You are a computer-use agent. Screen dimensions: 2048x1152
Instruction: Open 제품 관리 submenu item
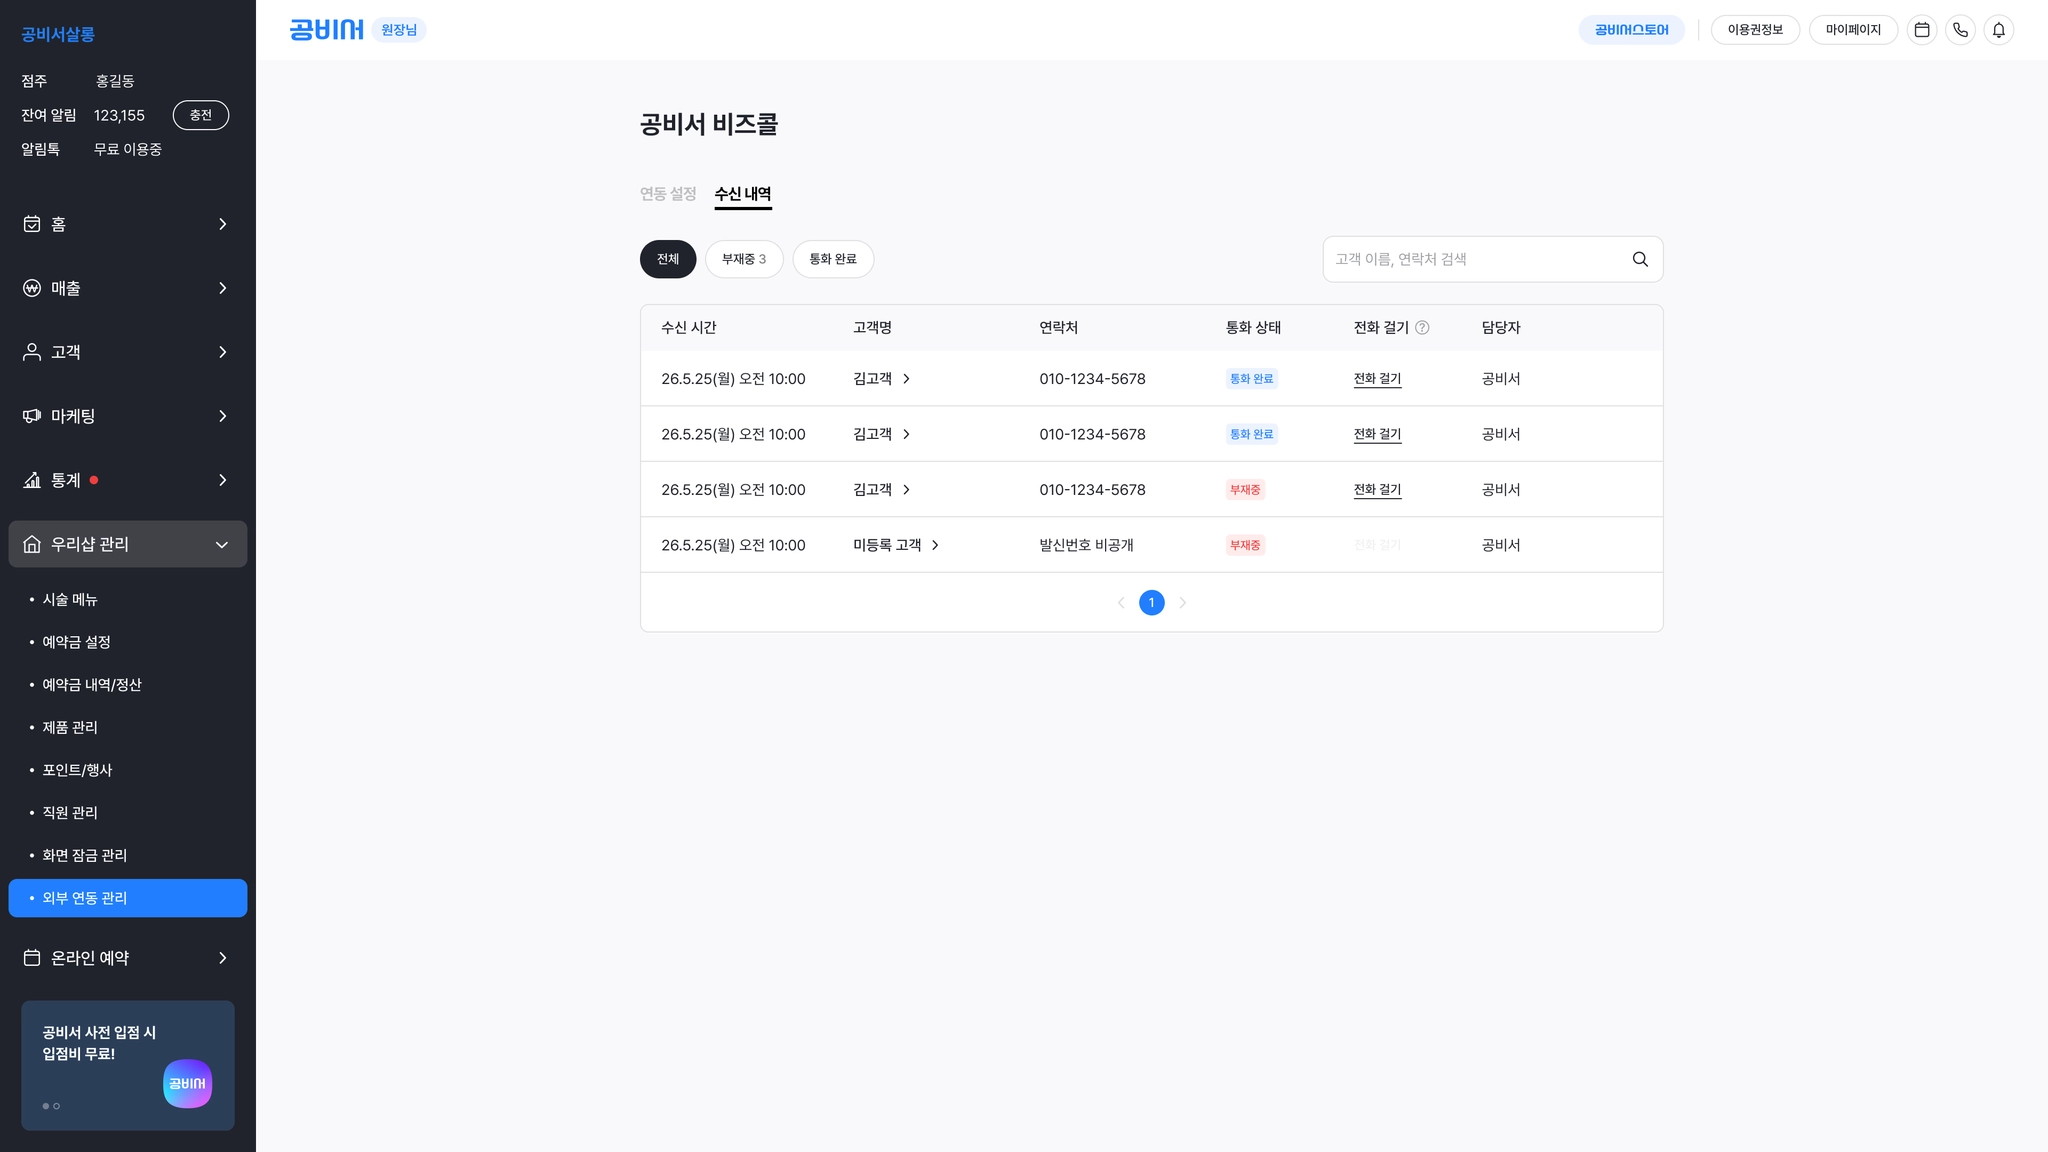[70, 728]
